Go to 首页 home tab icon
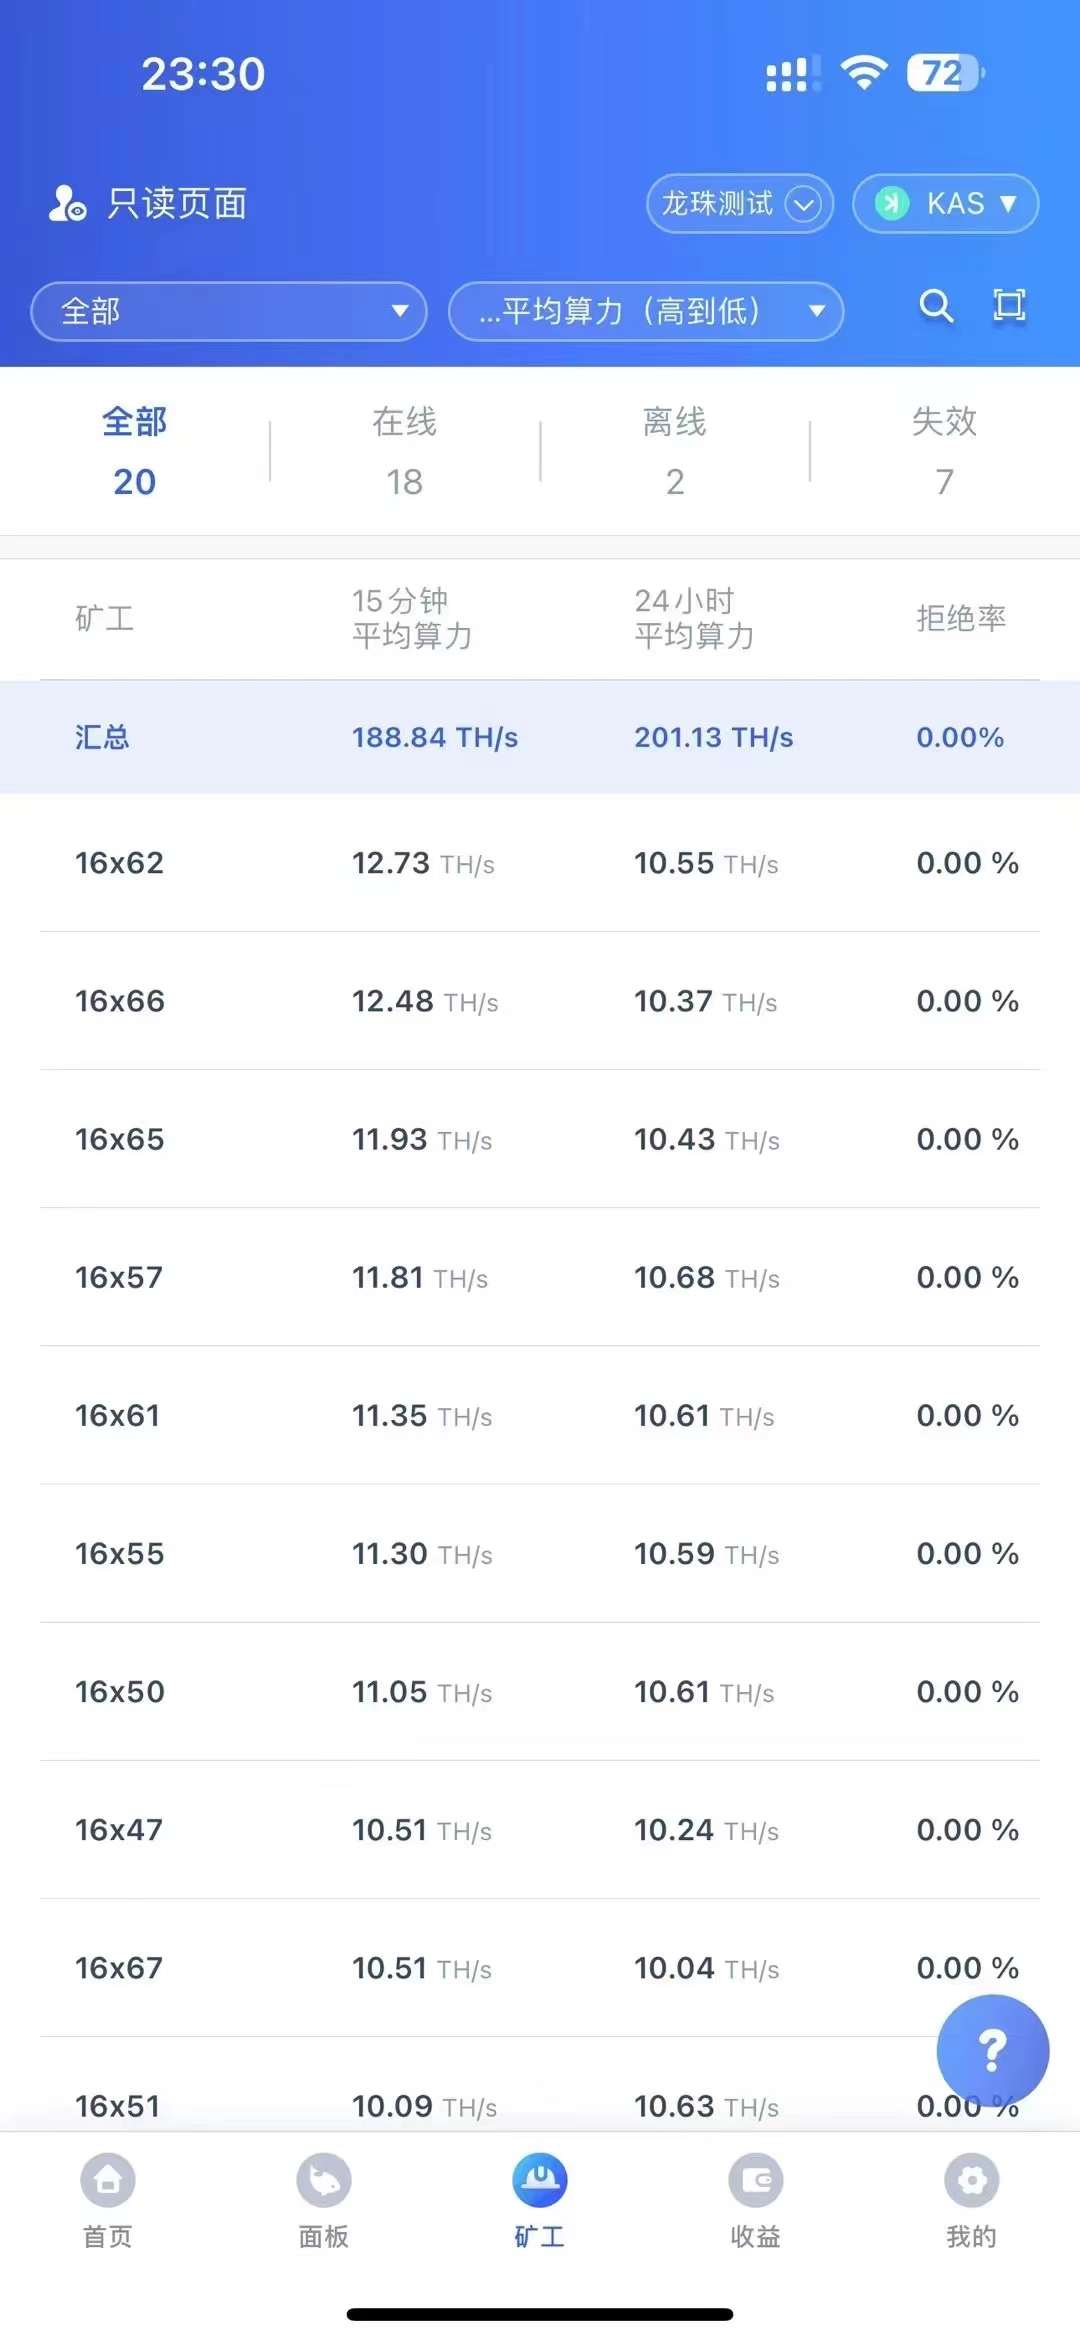Screen dimensions: 1080x2341 click(108, 2180)
